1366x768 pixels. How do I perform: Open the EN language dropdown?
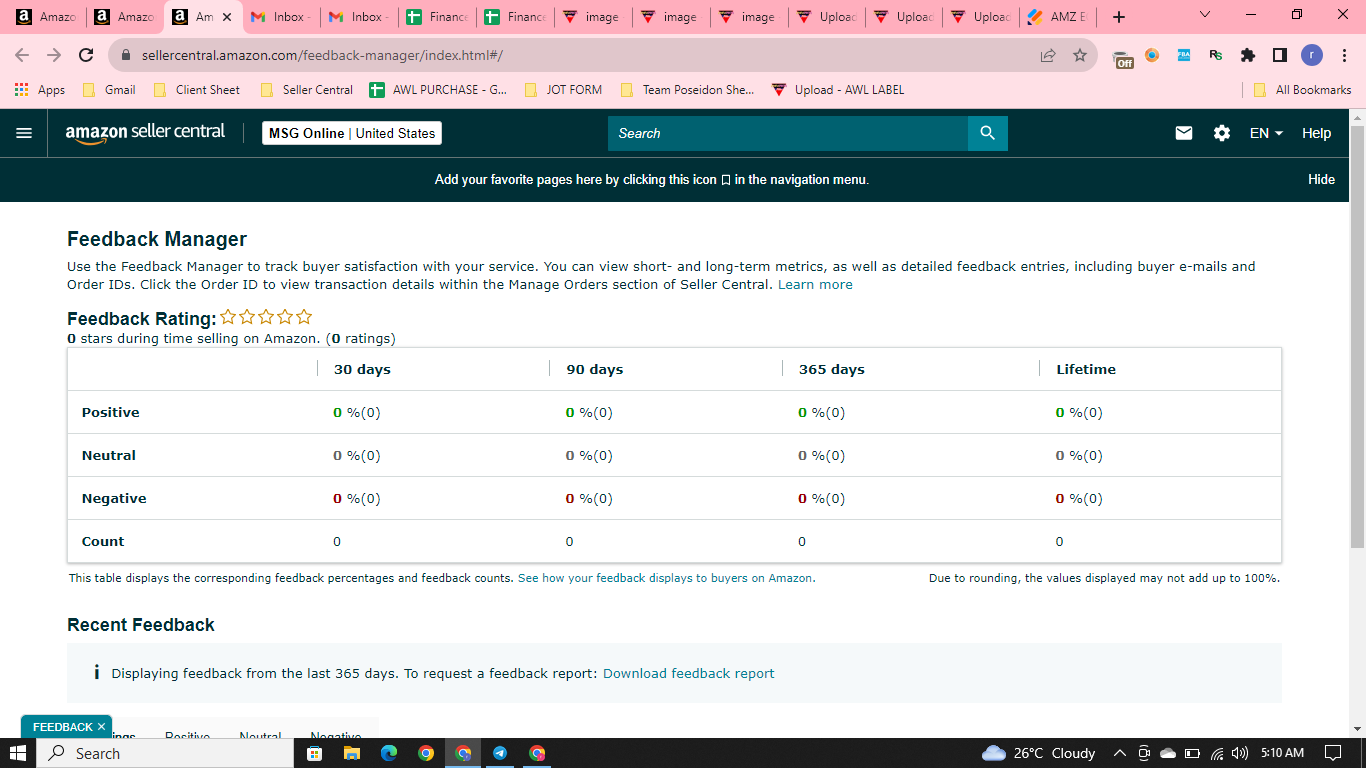coord(1266,133)
